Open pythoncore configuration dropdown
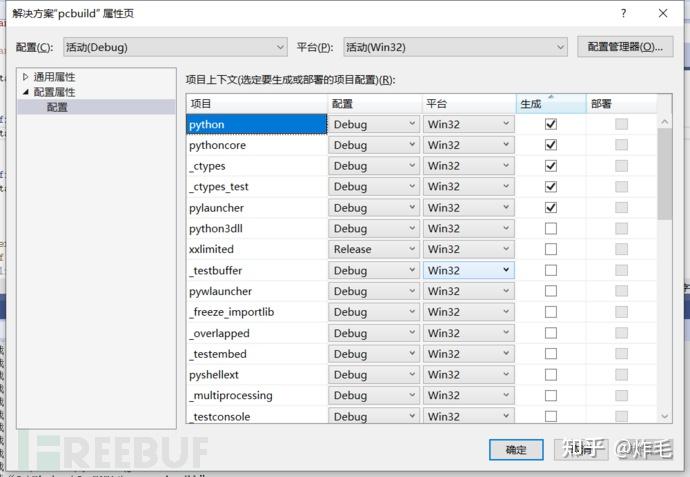This screenshot has width=690, height=477. [374, 145]
